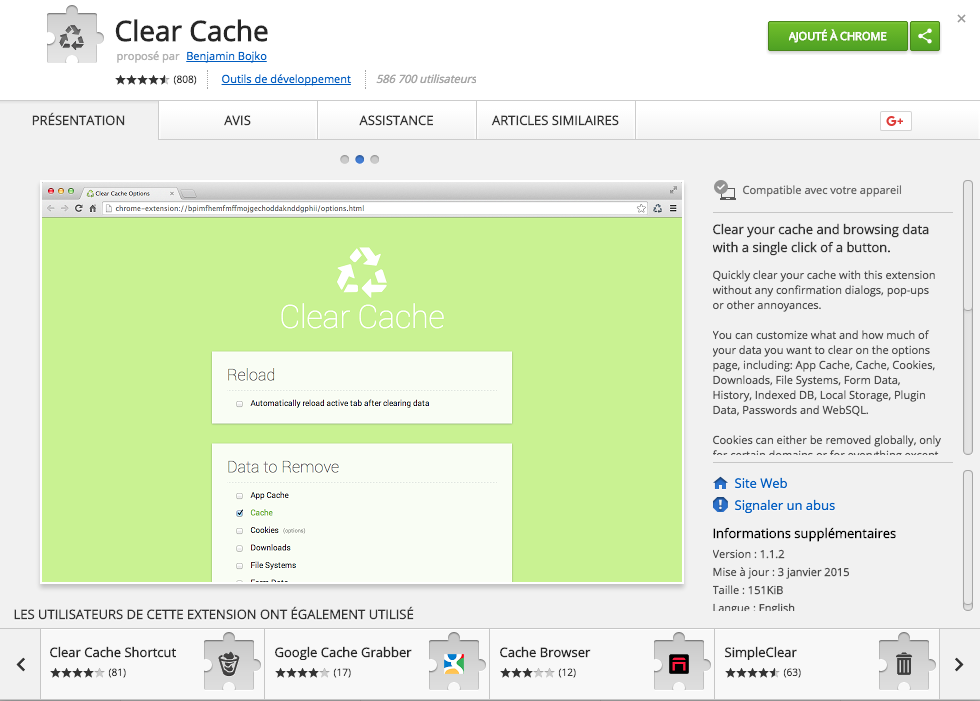The width and height of the screenshot is (980, 701).
Task: Close the extension details overlay
Action: pos(961,19)
